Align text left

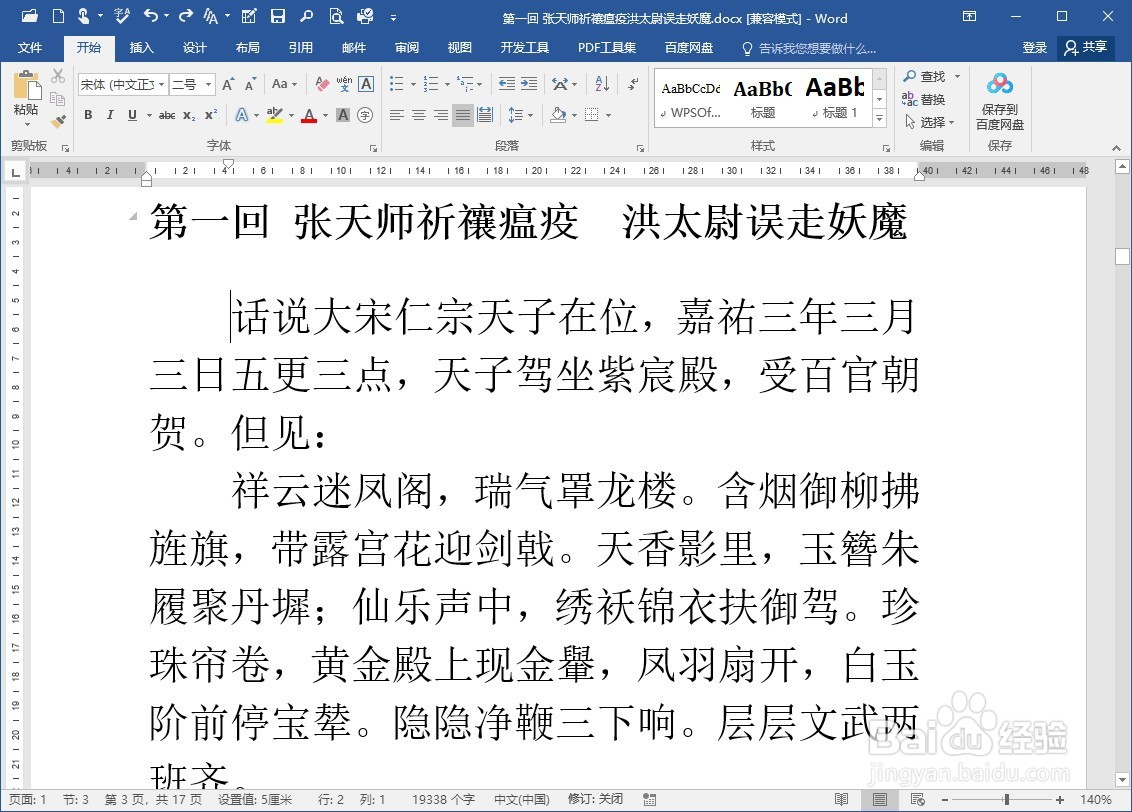tap(396, 115)
